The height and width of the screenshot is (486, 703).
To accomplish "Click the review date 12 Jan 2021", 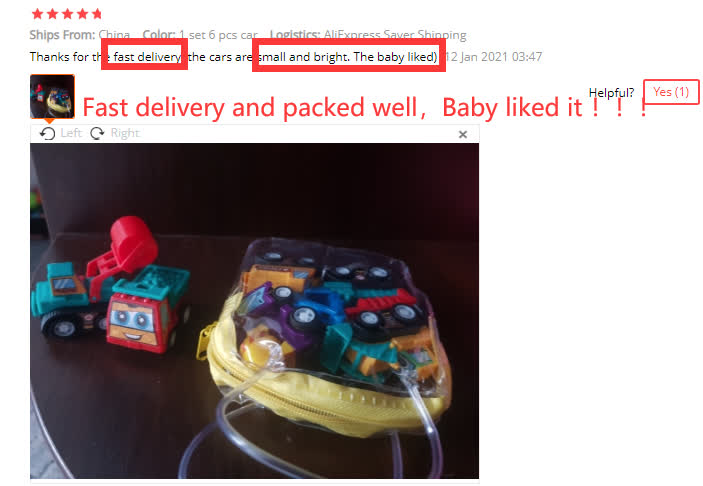I will coord(493,57).
